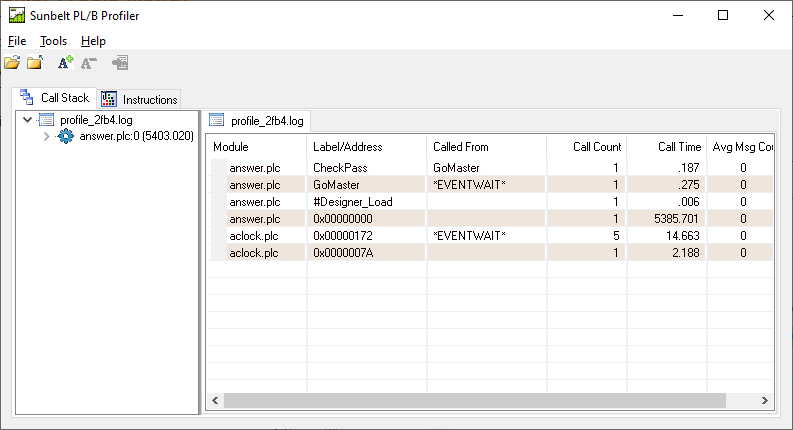Collapse the profile_2fb4.log tree node
The width and height of the screenshot is (793, 430).
pyautogui.click(x=28, y=120)
